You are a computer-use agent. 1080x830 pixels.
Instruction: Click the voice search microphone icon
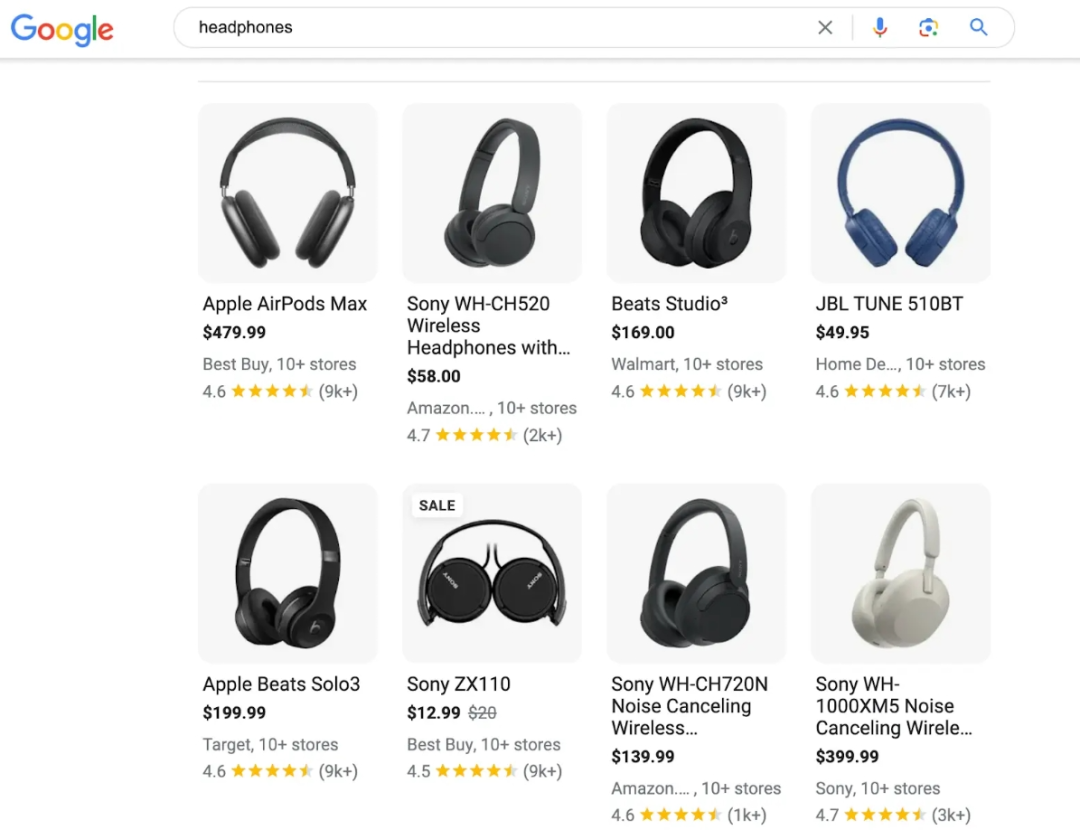pyautogui.click(x=880, y=27)
